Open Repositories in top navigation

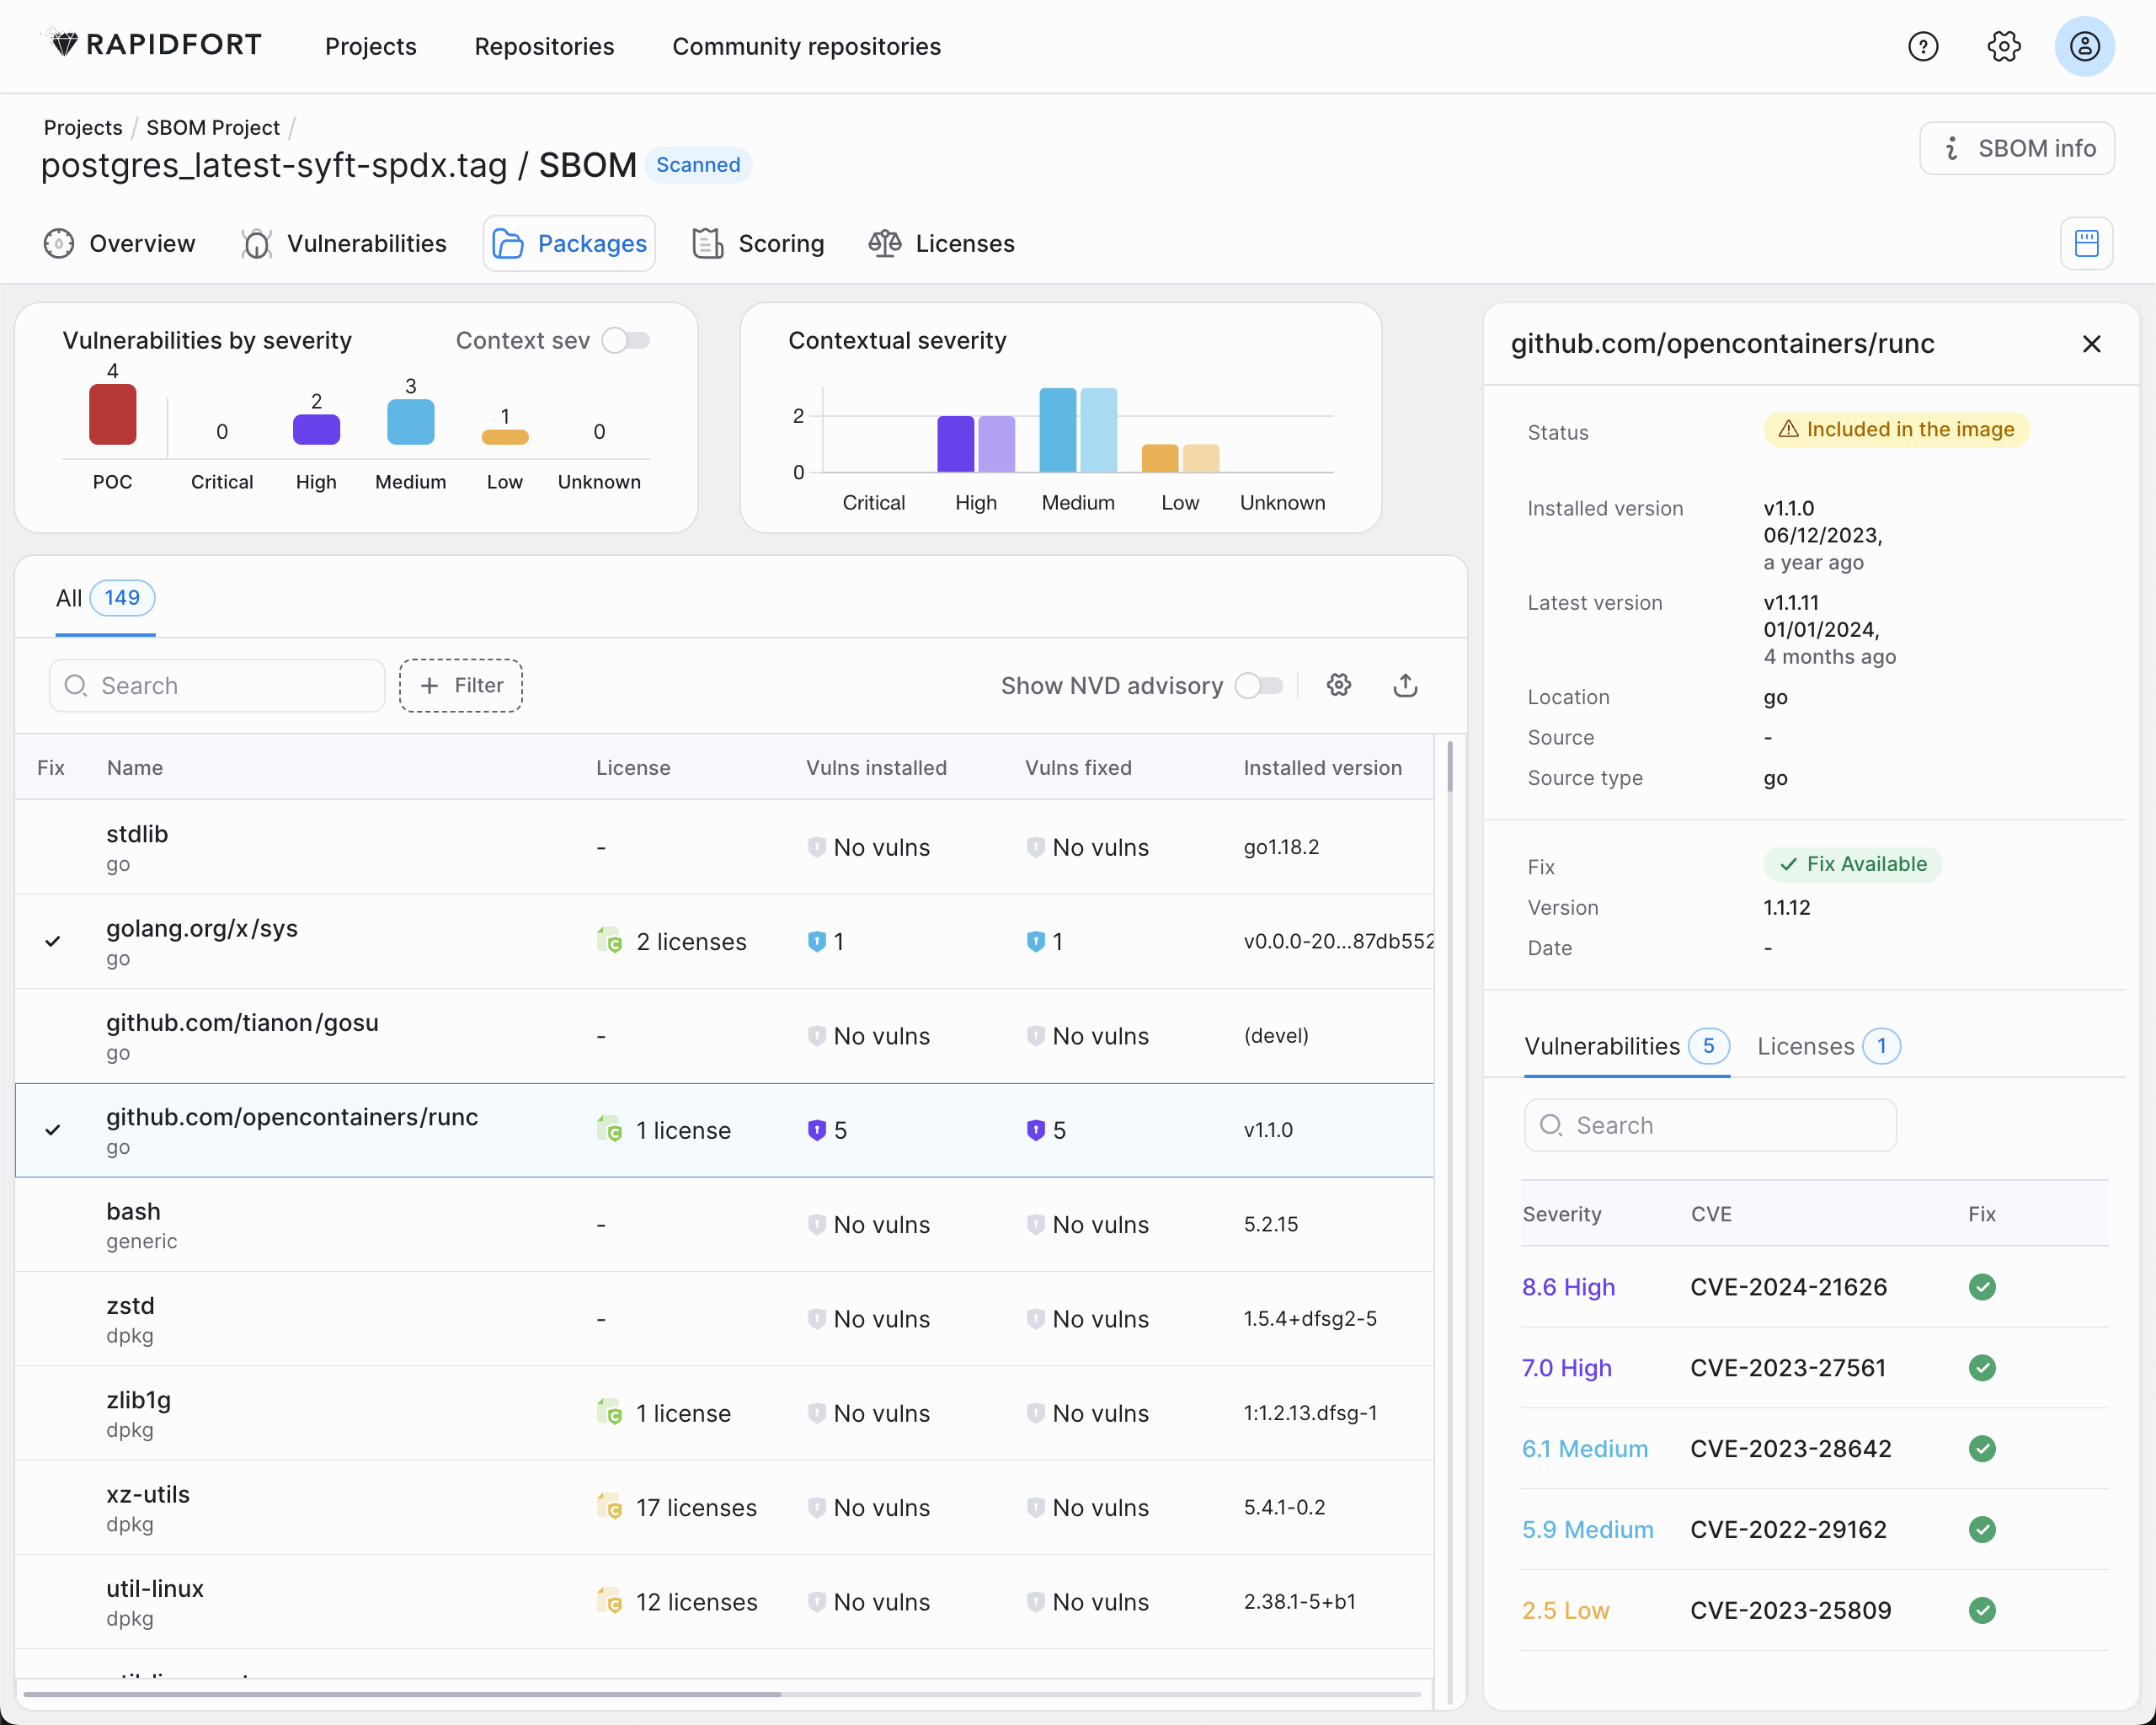544,46
